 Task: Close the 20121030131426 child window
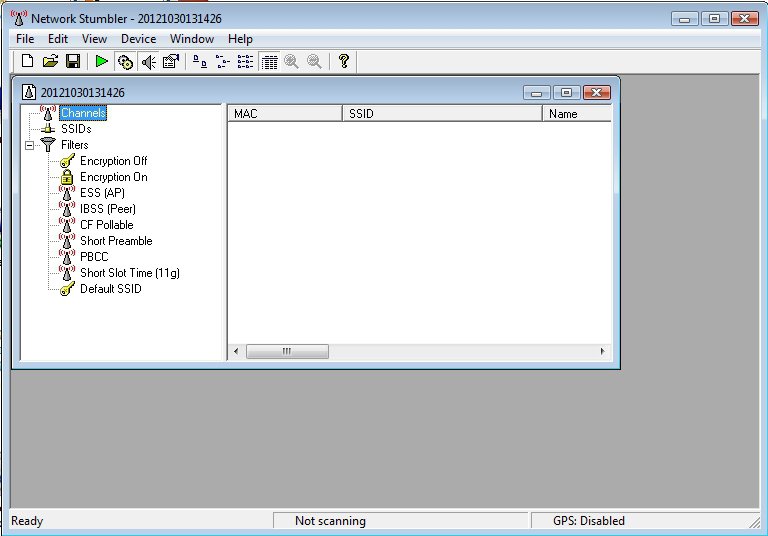(597, 93)
